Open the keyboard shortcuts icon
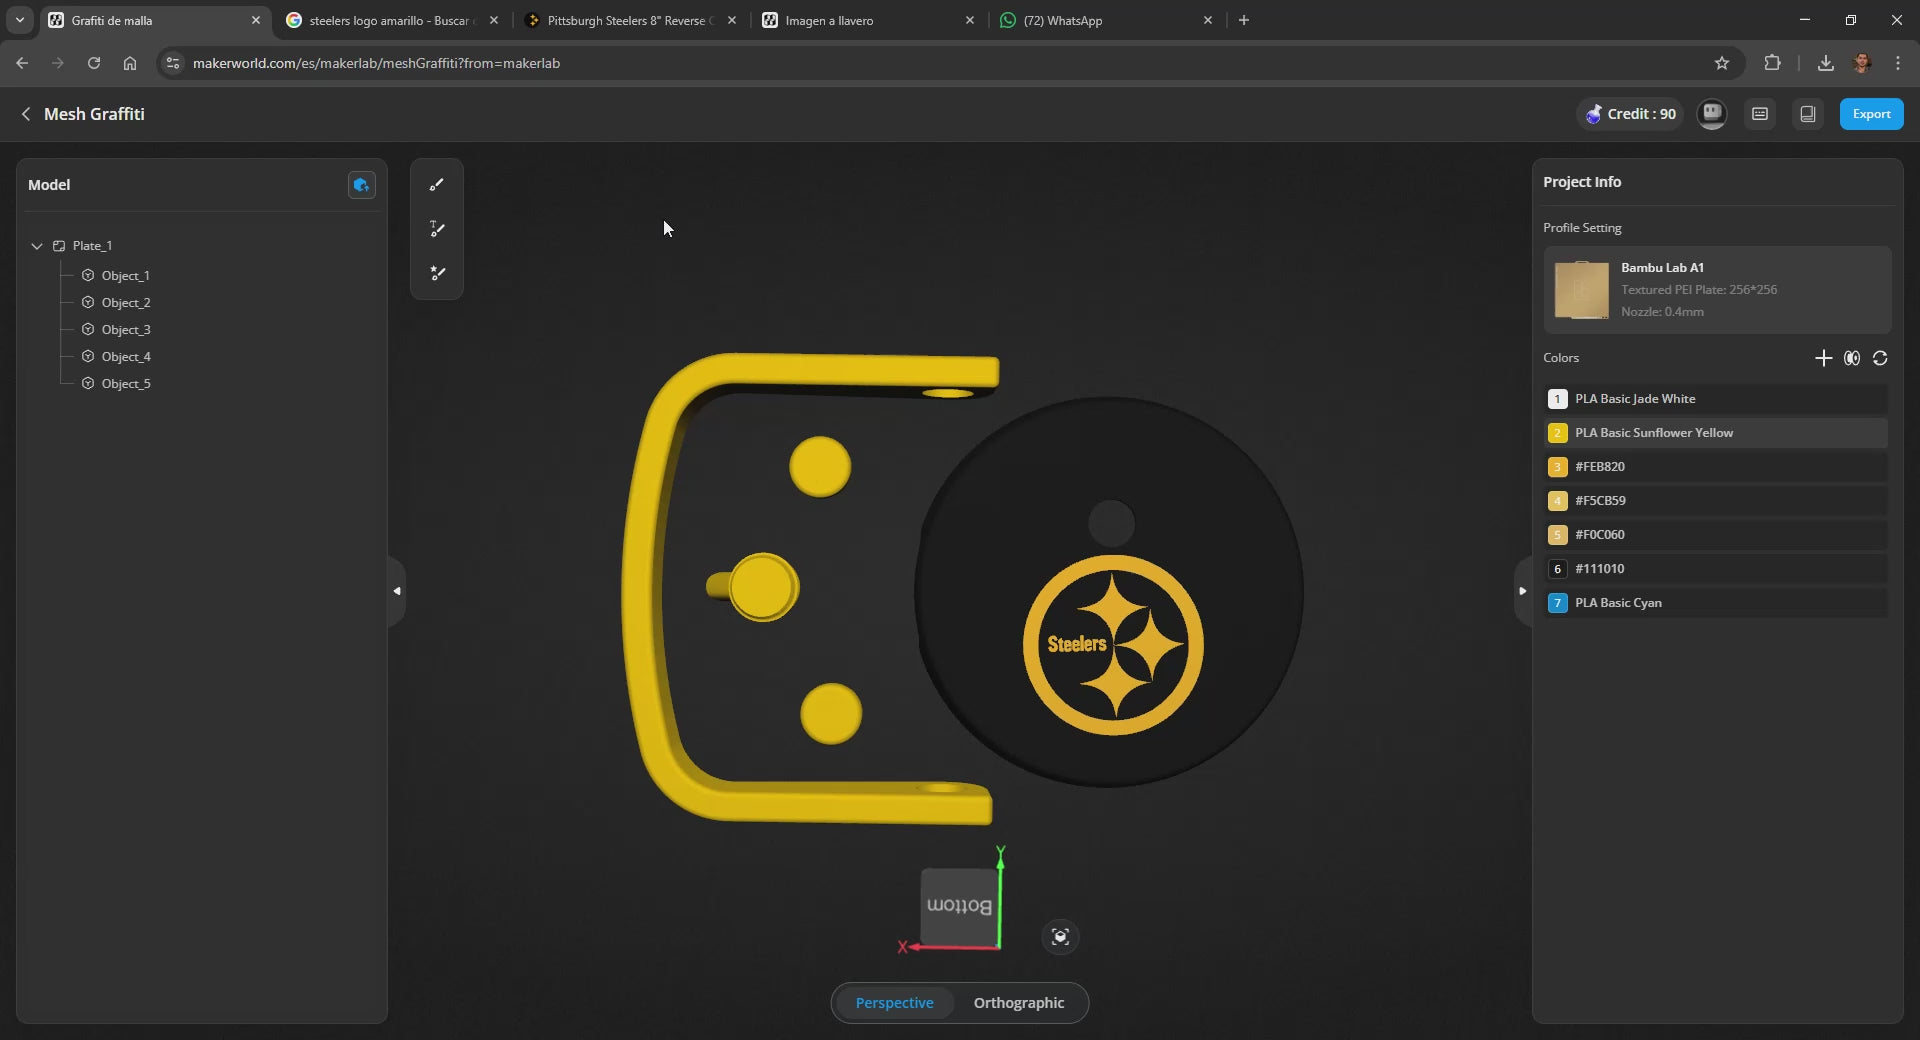This screenshot has height=1040, width=1920. [1760, 114]
